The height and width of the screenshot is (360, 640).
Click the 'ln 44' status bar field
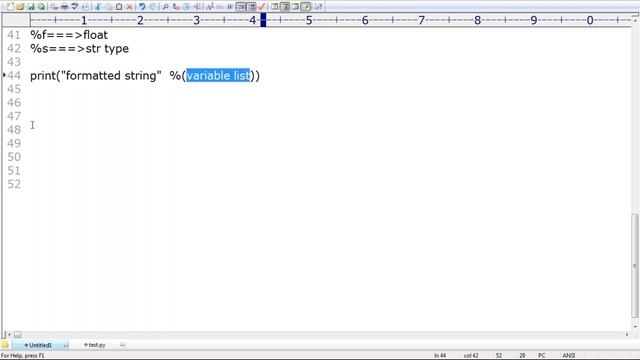(440, 356)
